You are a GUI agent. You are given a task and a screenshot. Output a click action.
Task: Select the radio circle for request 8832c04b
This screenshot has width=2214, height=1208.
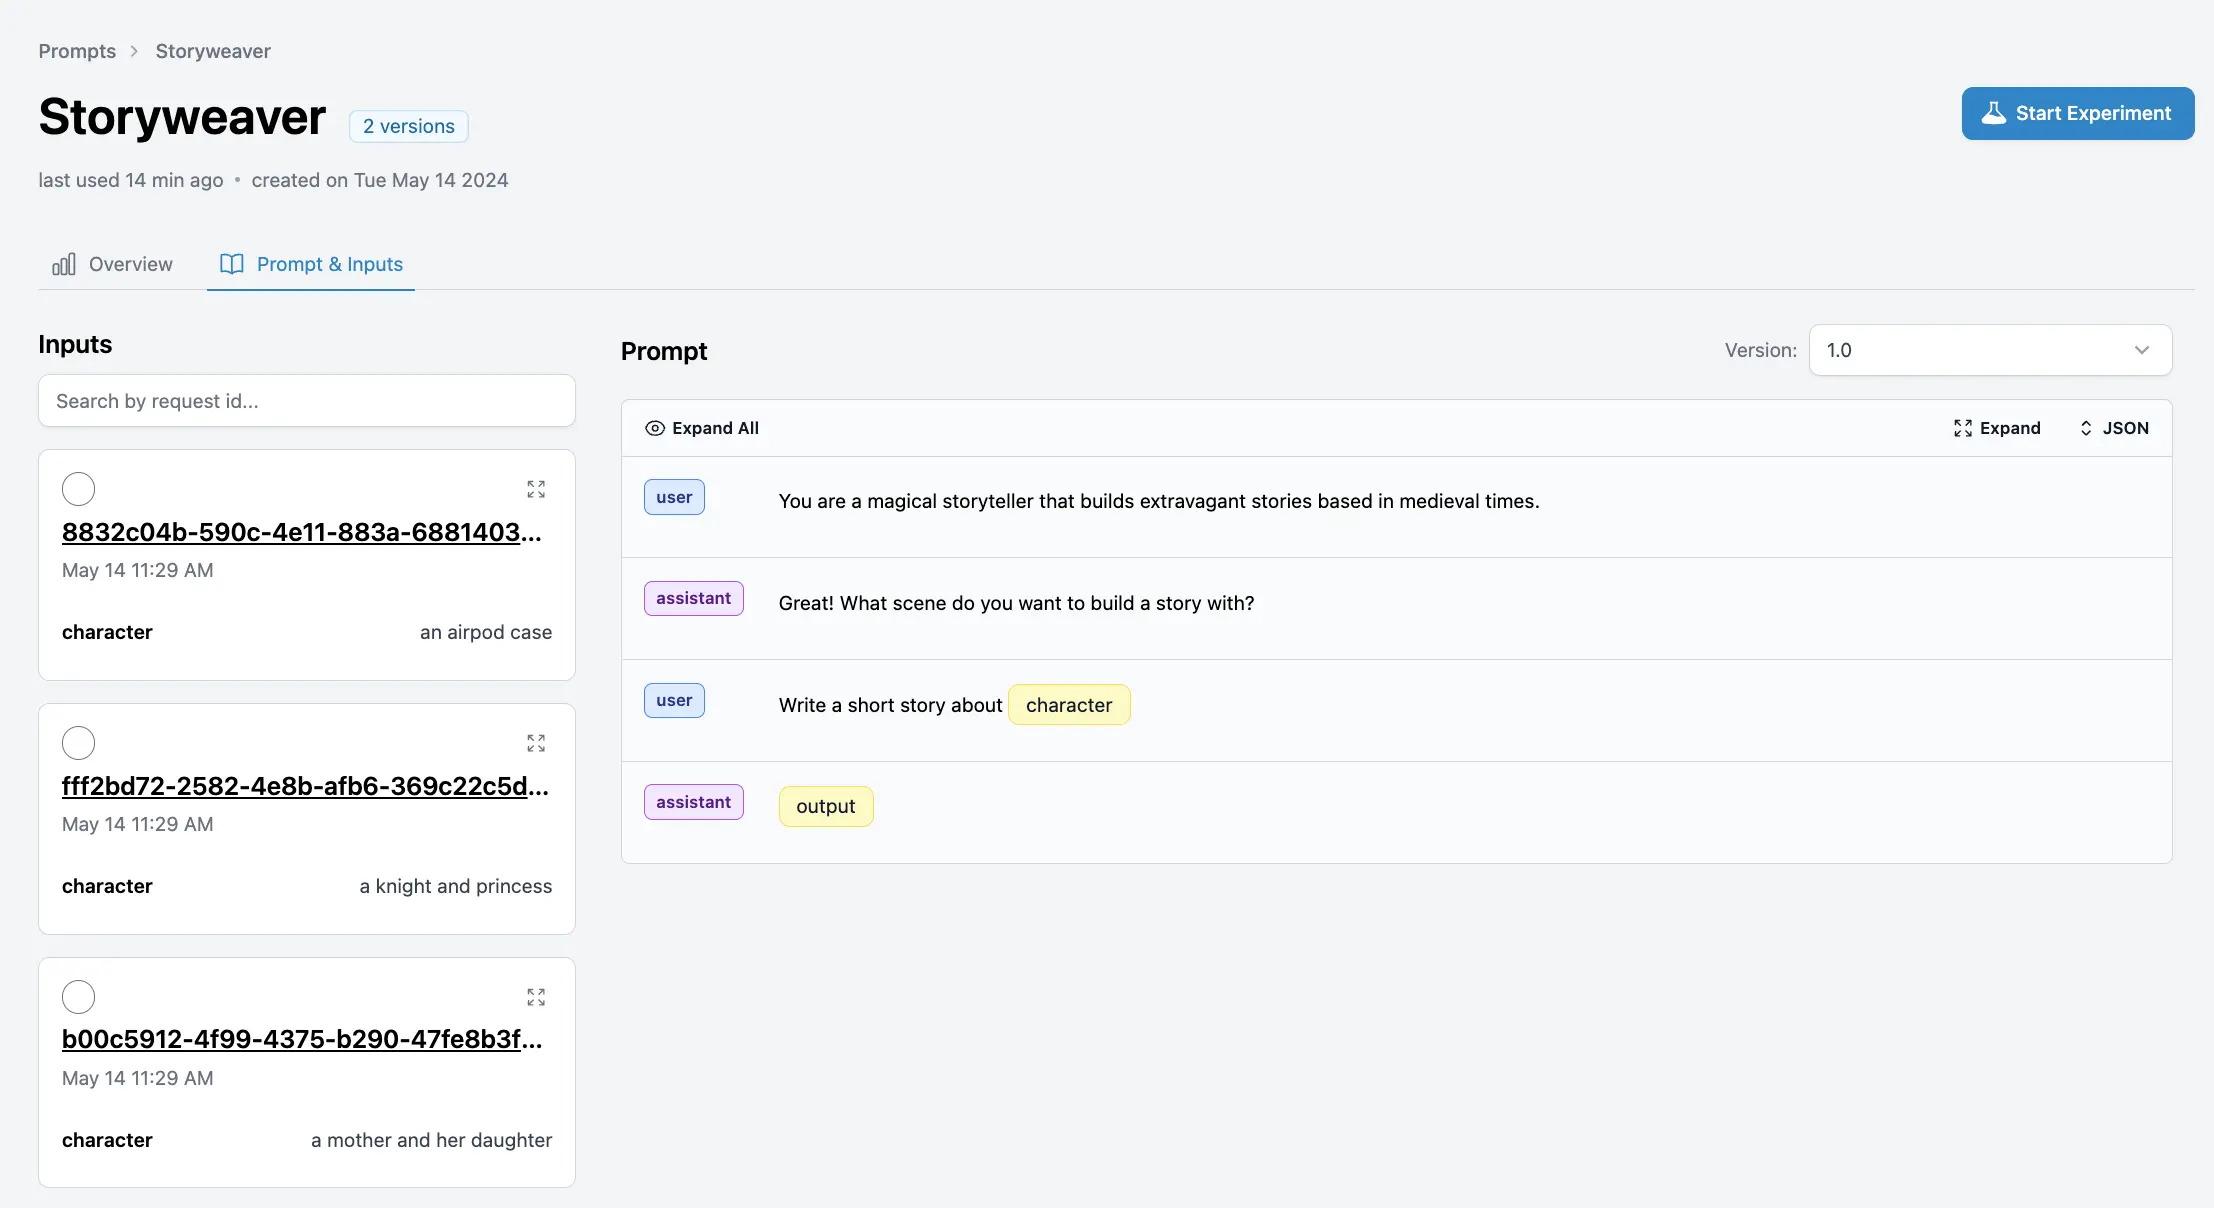coord(78,489)
